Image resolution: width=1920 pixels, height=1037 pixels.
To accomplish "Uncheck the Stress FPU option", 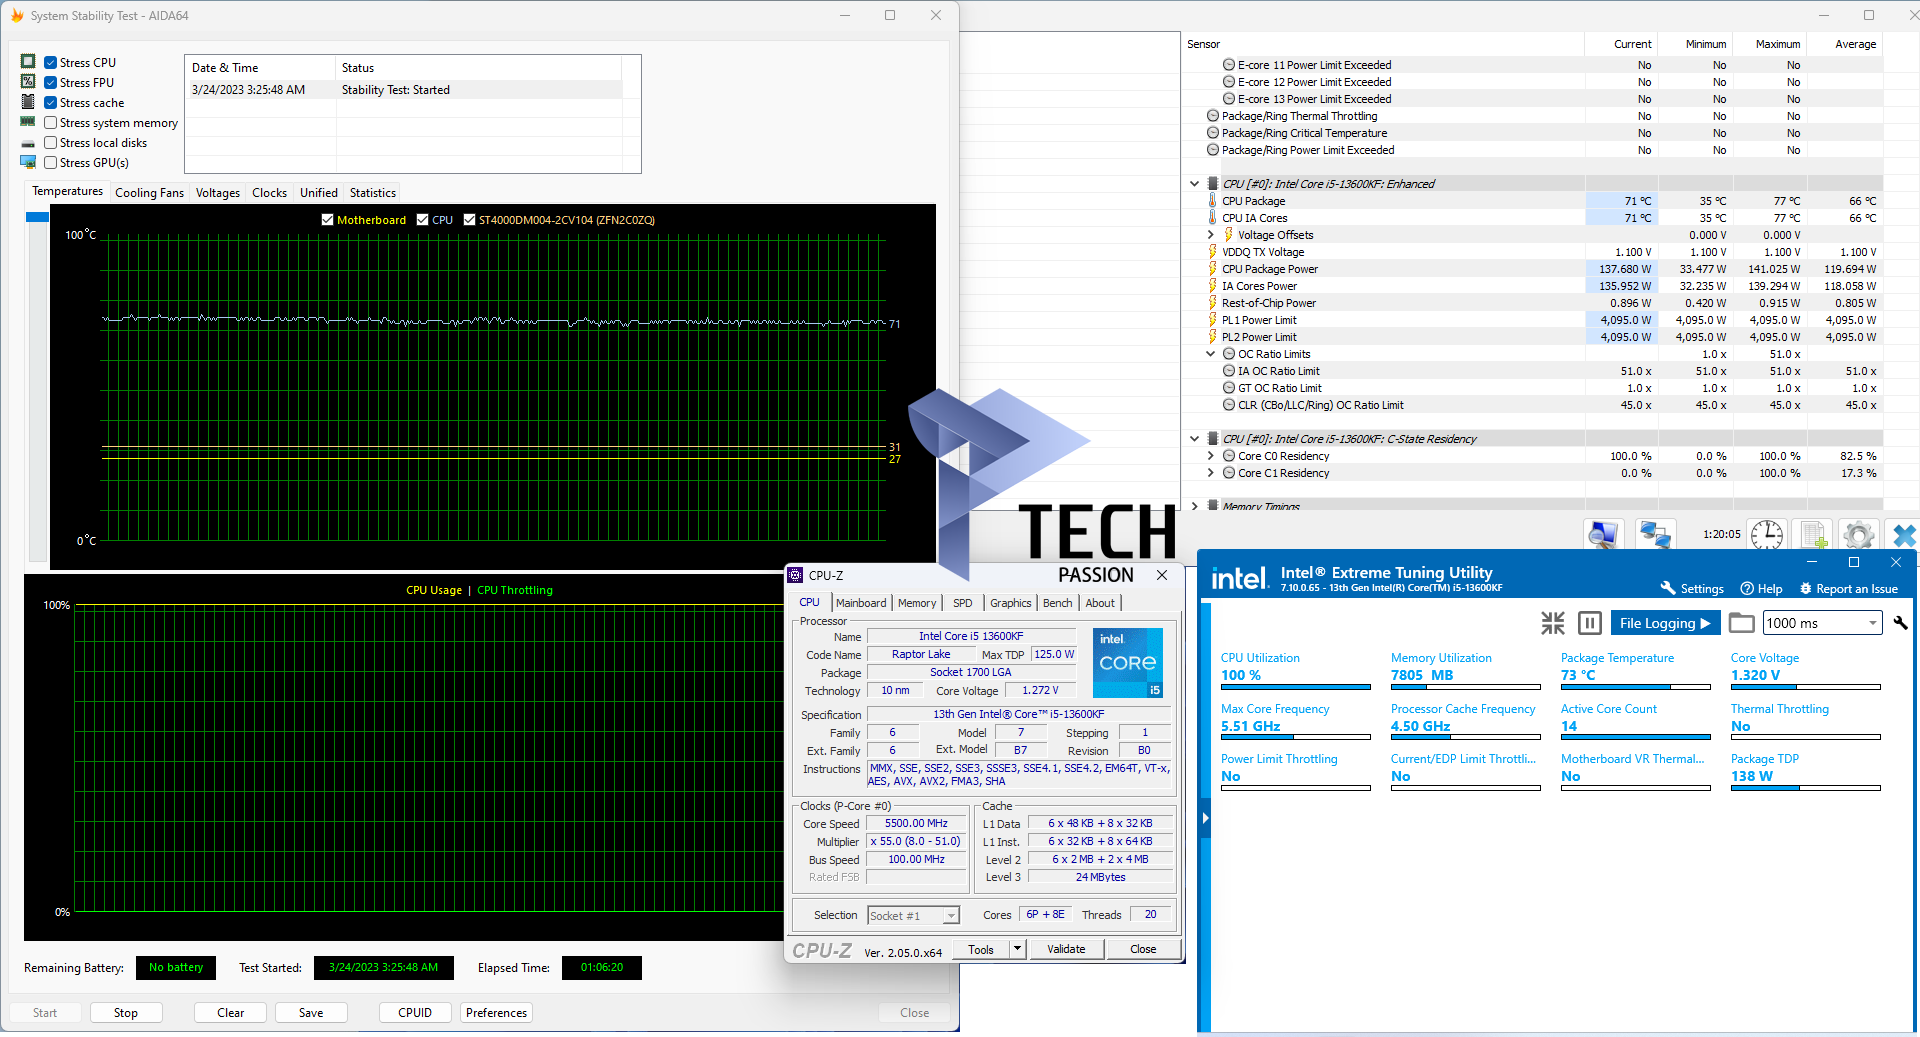I will click(51, 83).
